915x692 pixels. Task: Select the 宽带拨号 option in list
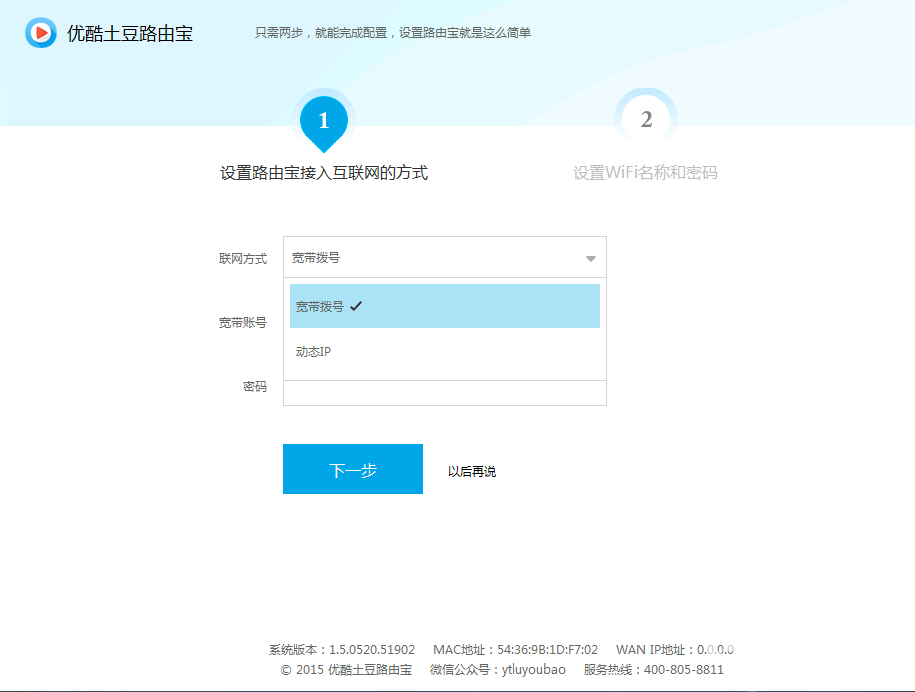point(445,306)
